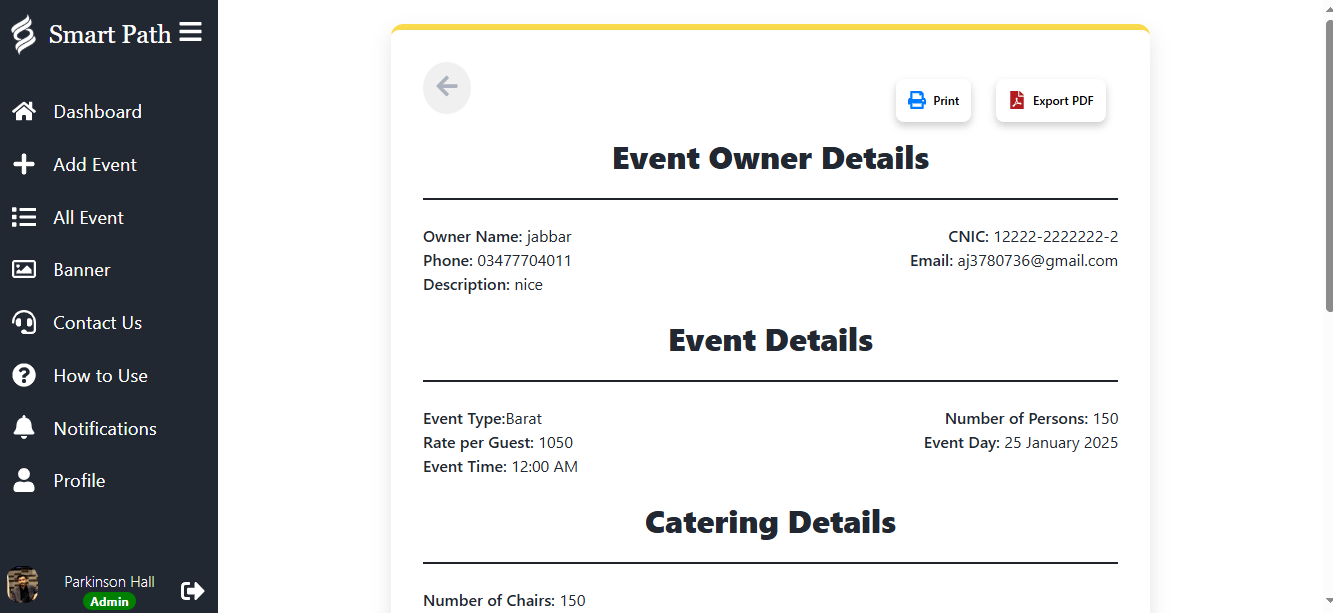
Task: Click the Contact Us headset icon
Action: tap(24, 322)
